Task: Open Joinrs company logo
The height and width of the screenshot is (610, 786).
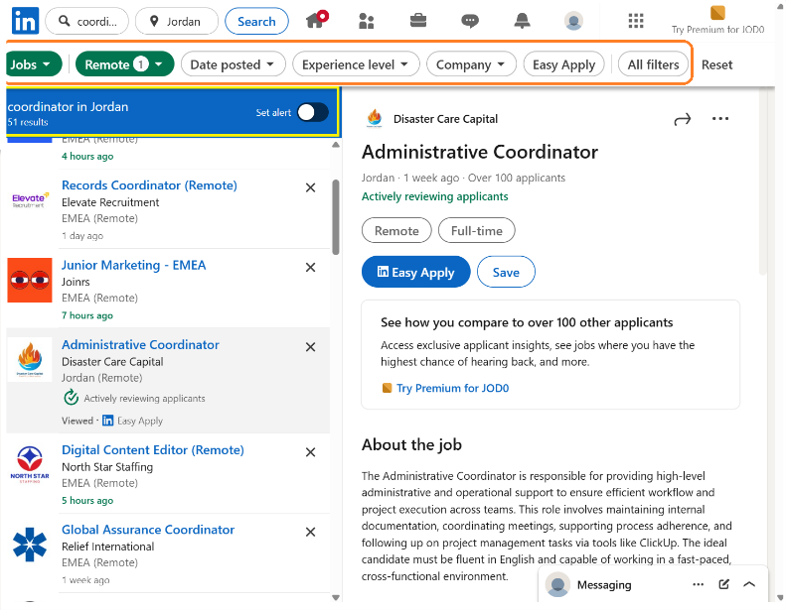Action: point(30,280)
